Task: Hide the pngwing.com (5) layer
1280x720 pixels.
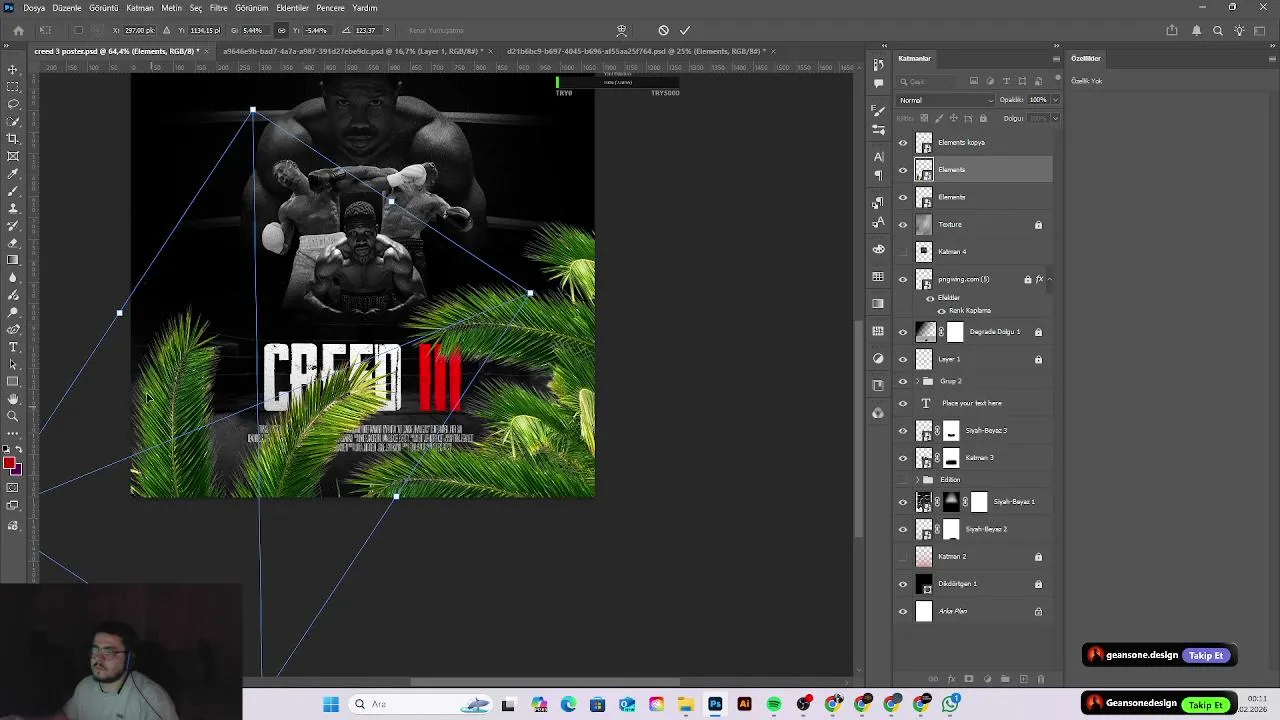Action: pos(903,279)
